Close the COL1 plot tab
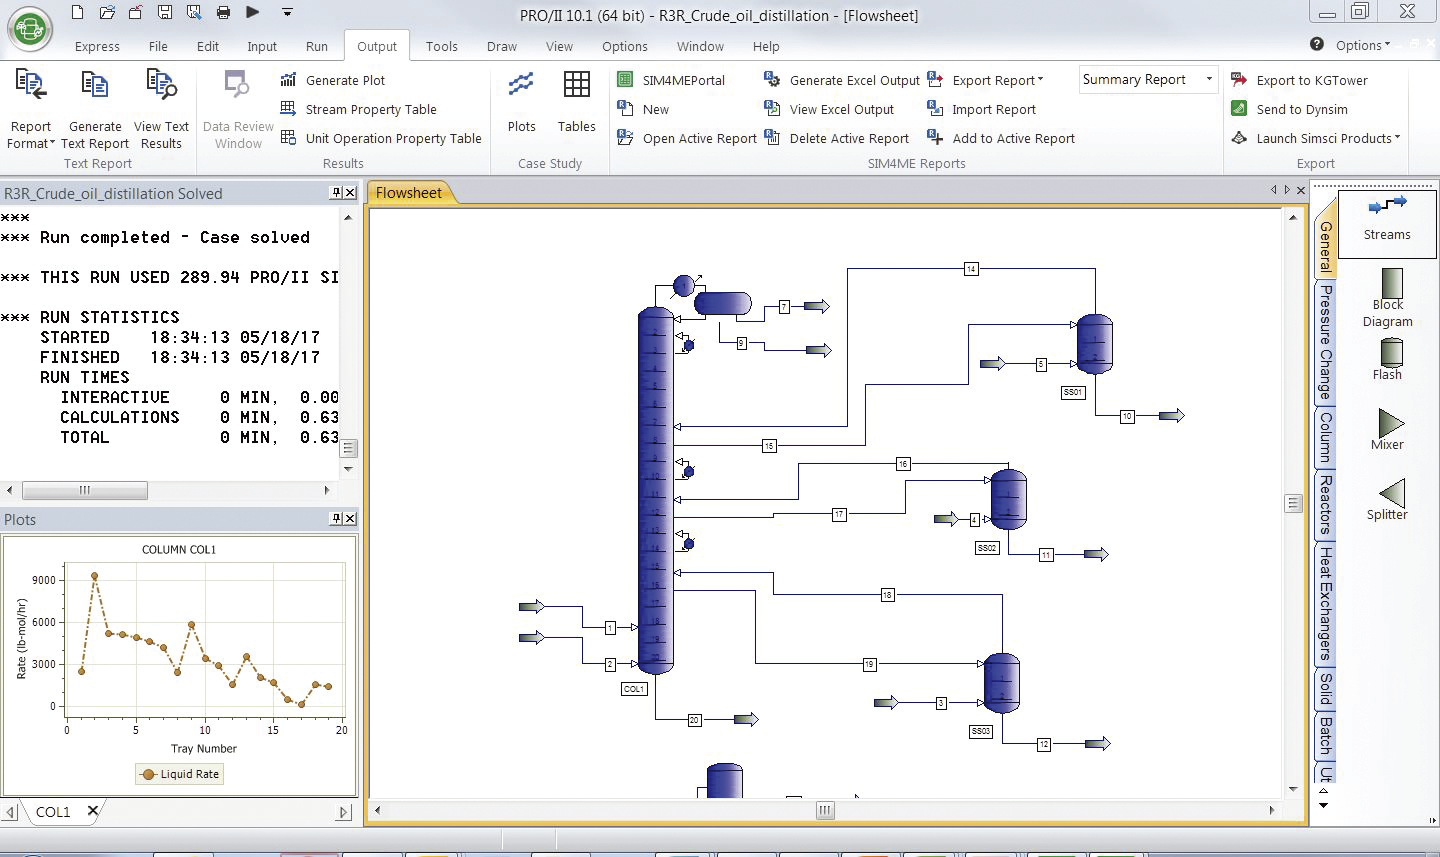 pyautogui.click(x=93, y=811)
